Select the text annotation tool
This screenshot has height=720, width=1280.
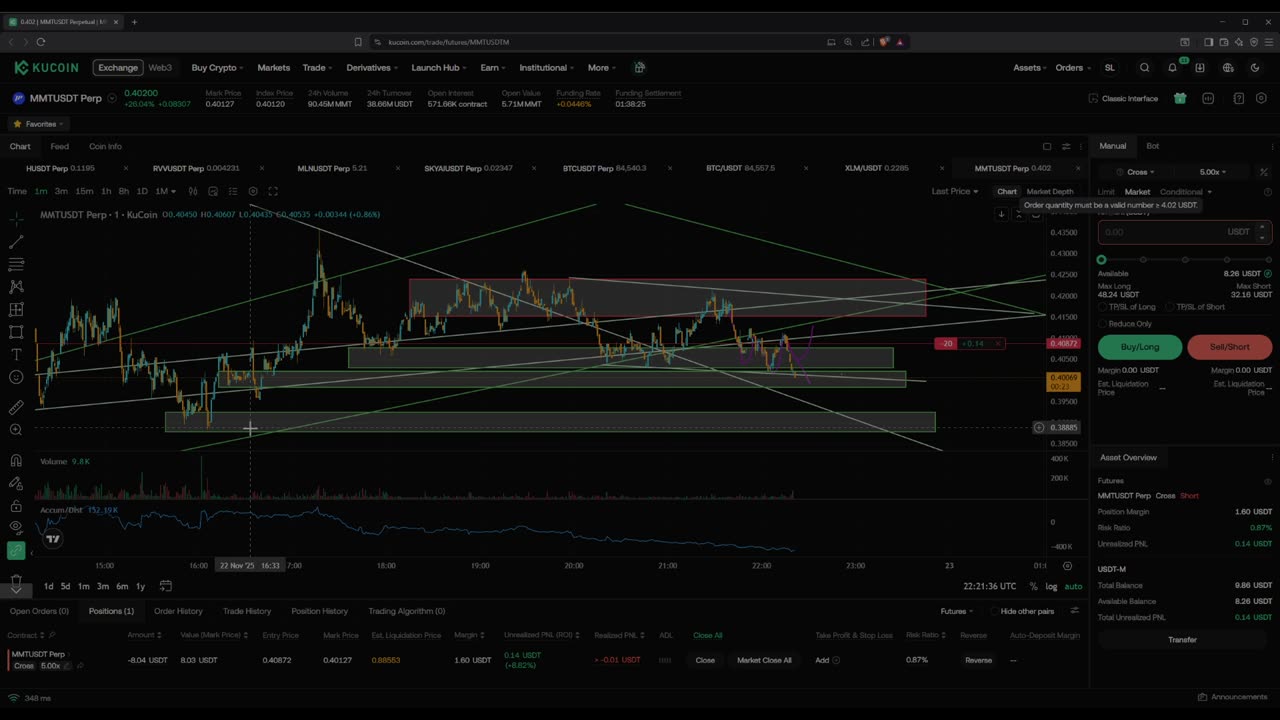tap(16, 355)
